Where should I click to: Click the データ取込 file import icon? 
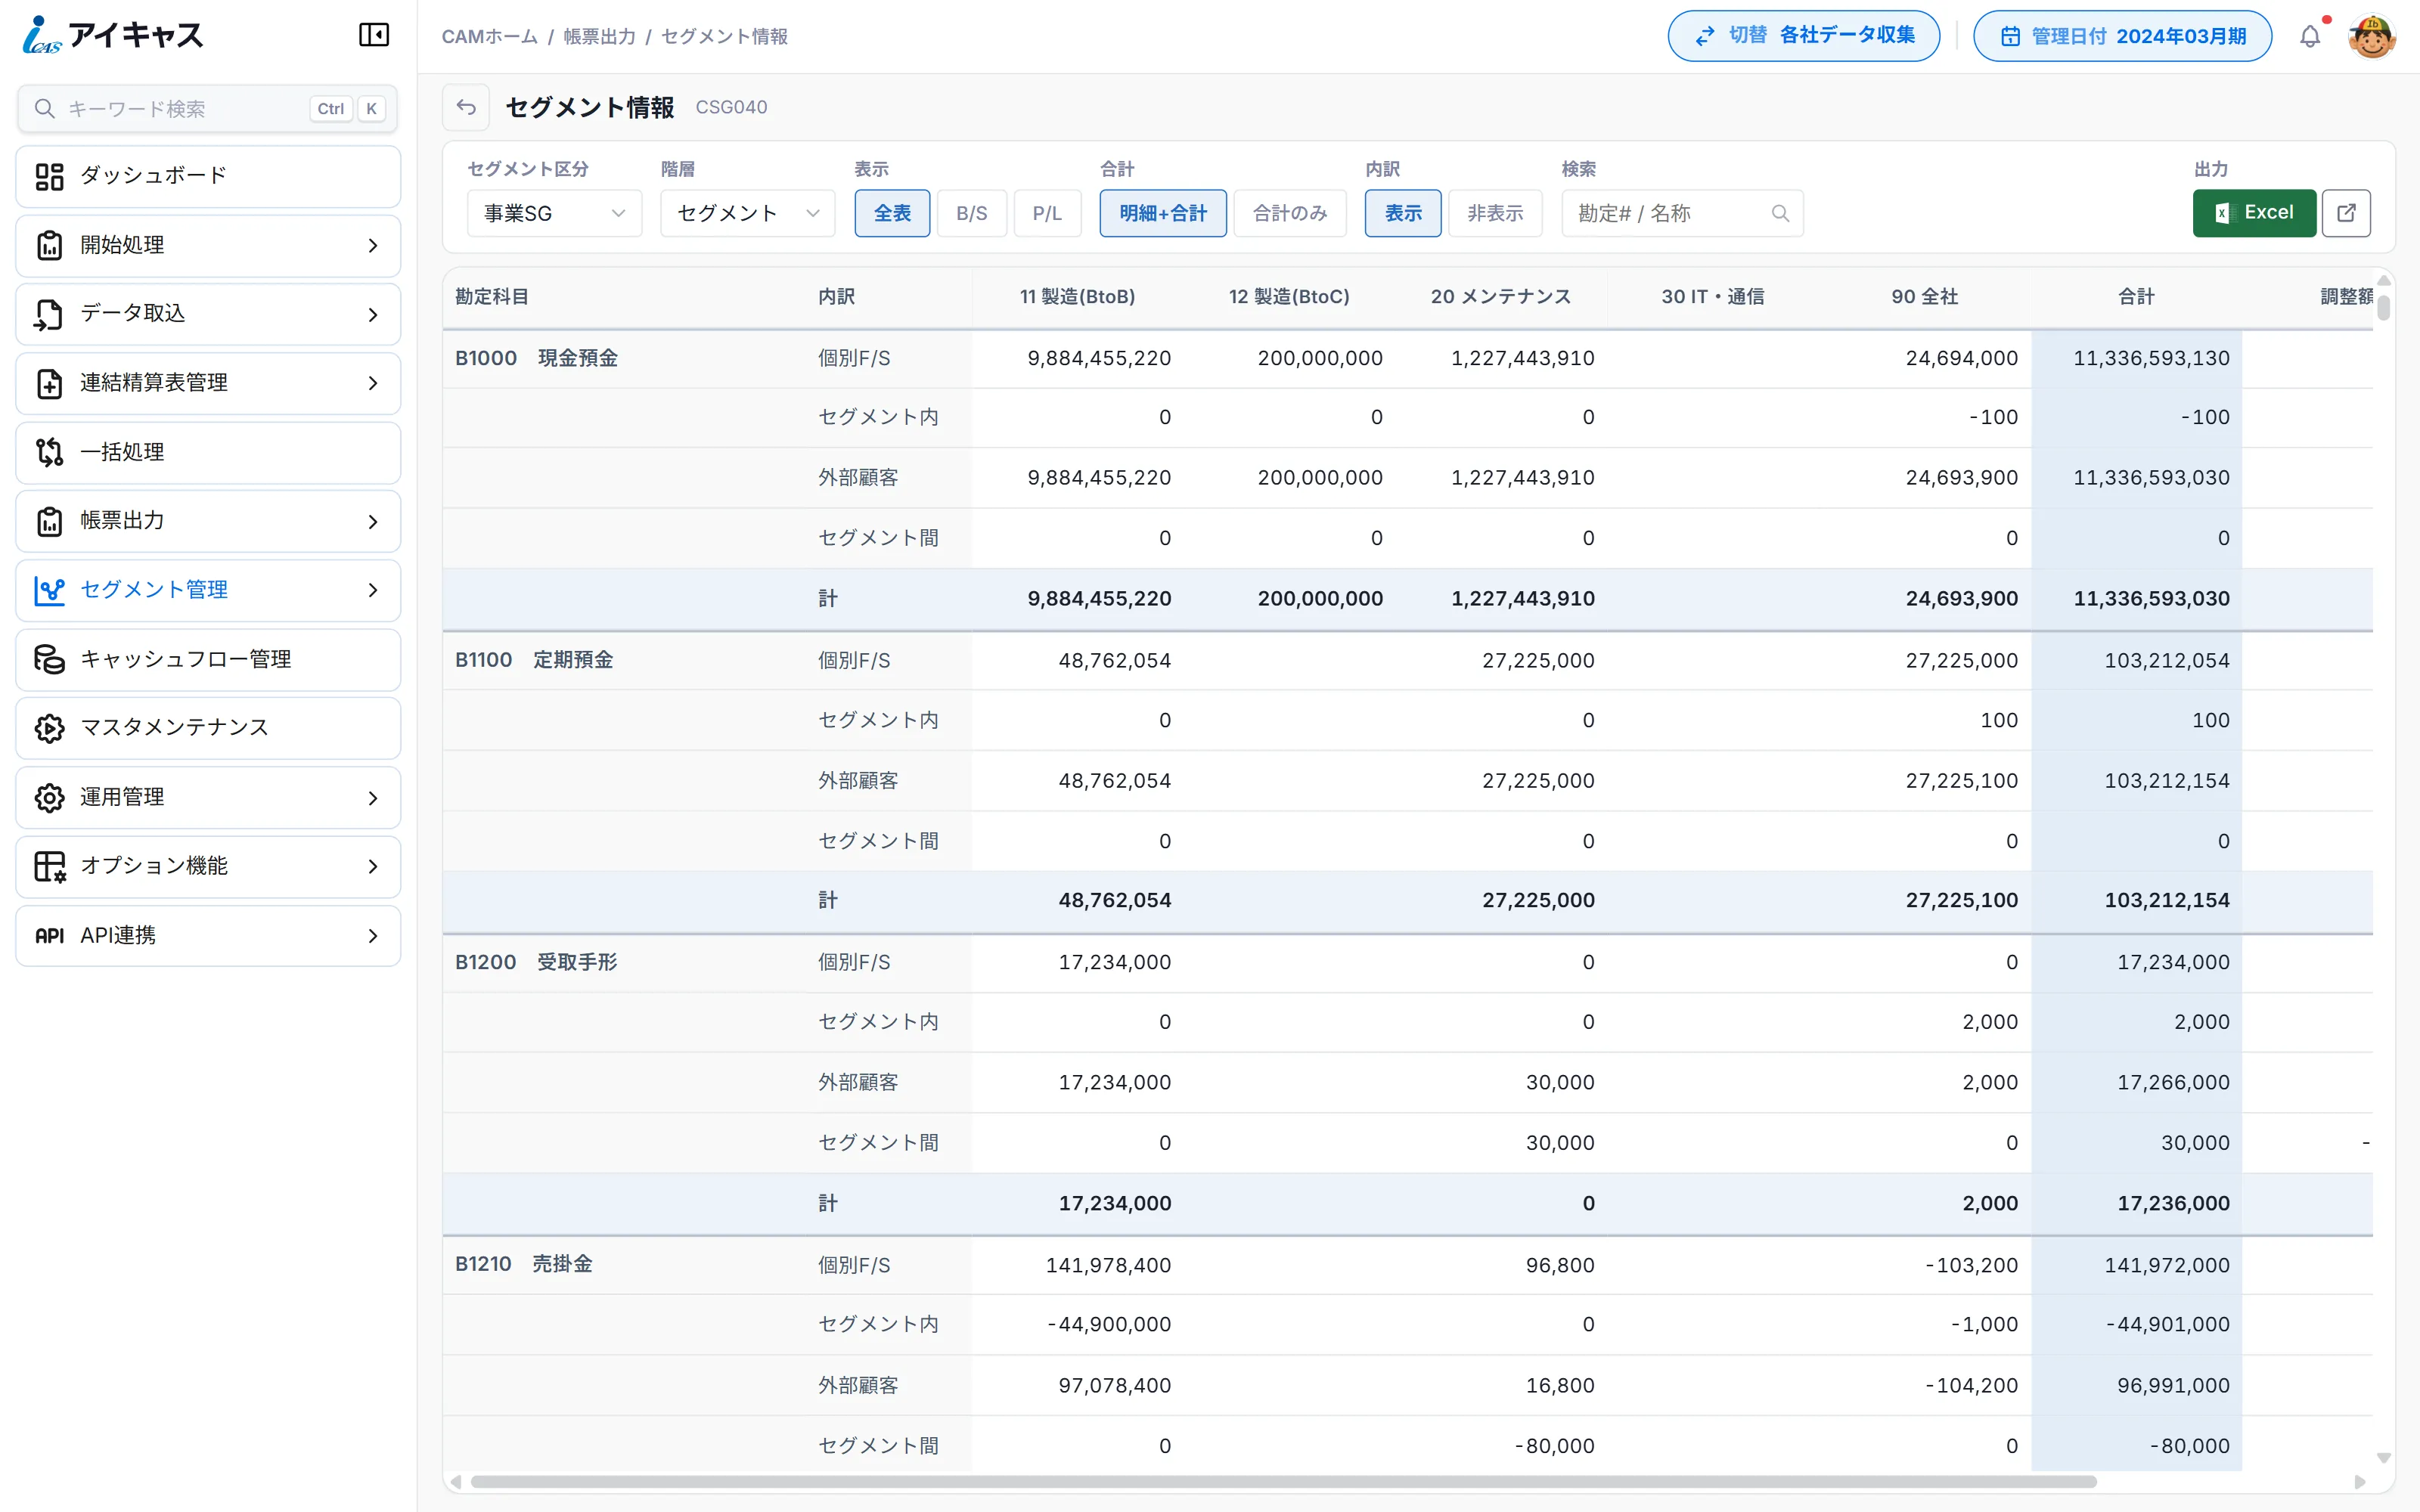49,314
